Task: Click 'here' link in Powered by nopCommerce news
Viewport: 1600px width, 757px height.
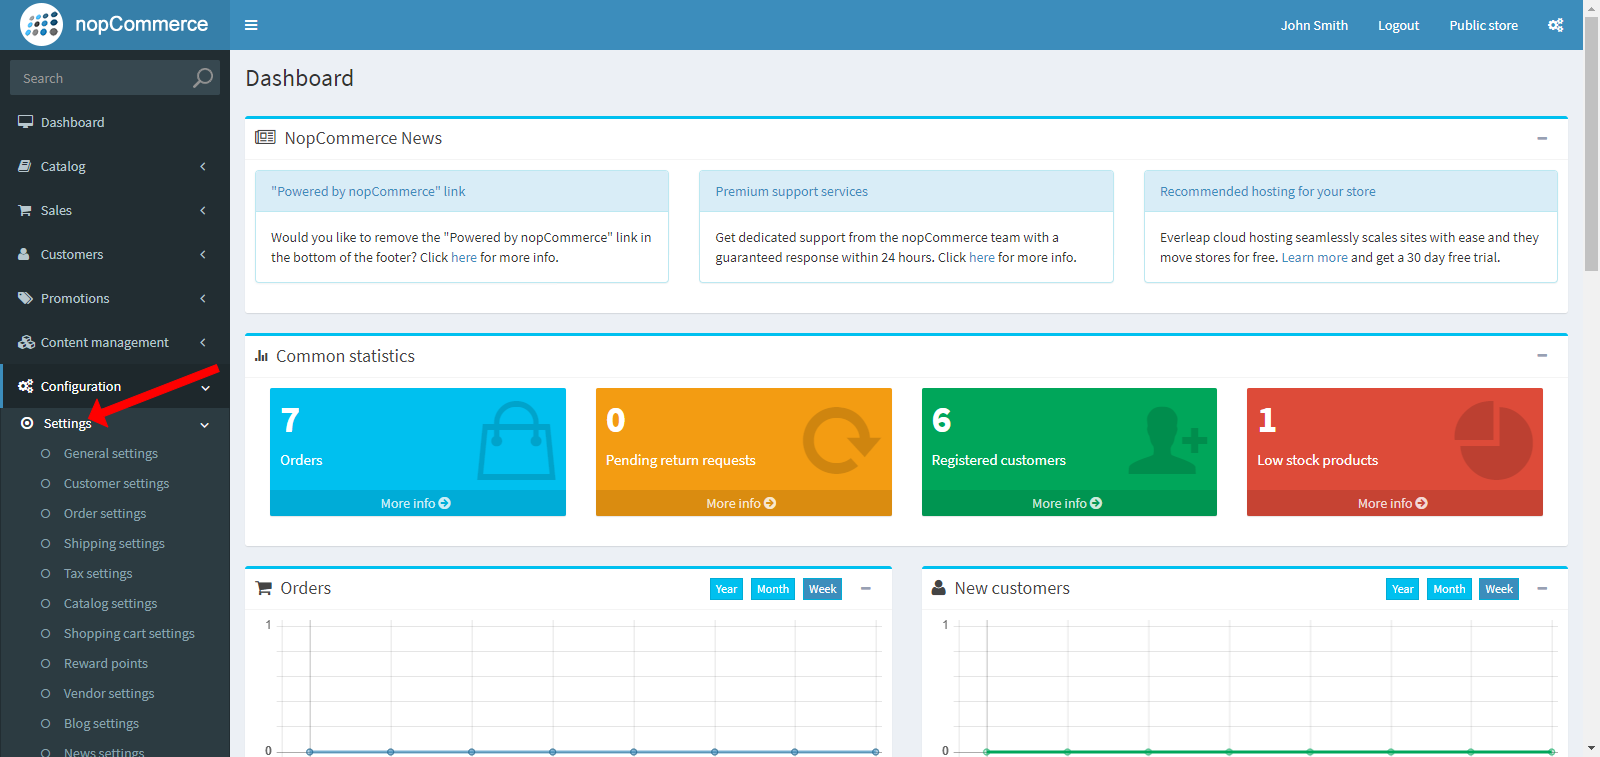Action: pos(464,257)
